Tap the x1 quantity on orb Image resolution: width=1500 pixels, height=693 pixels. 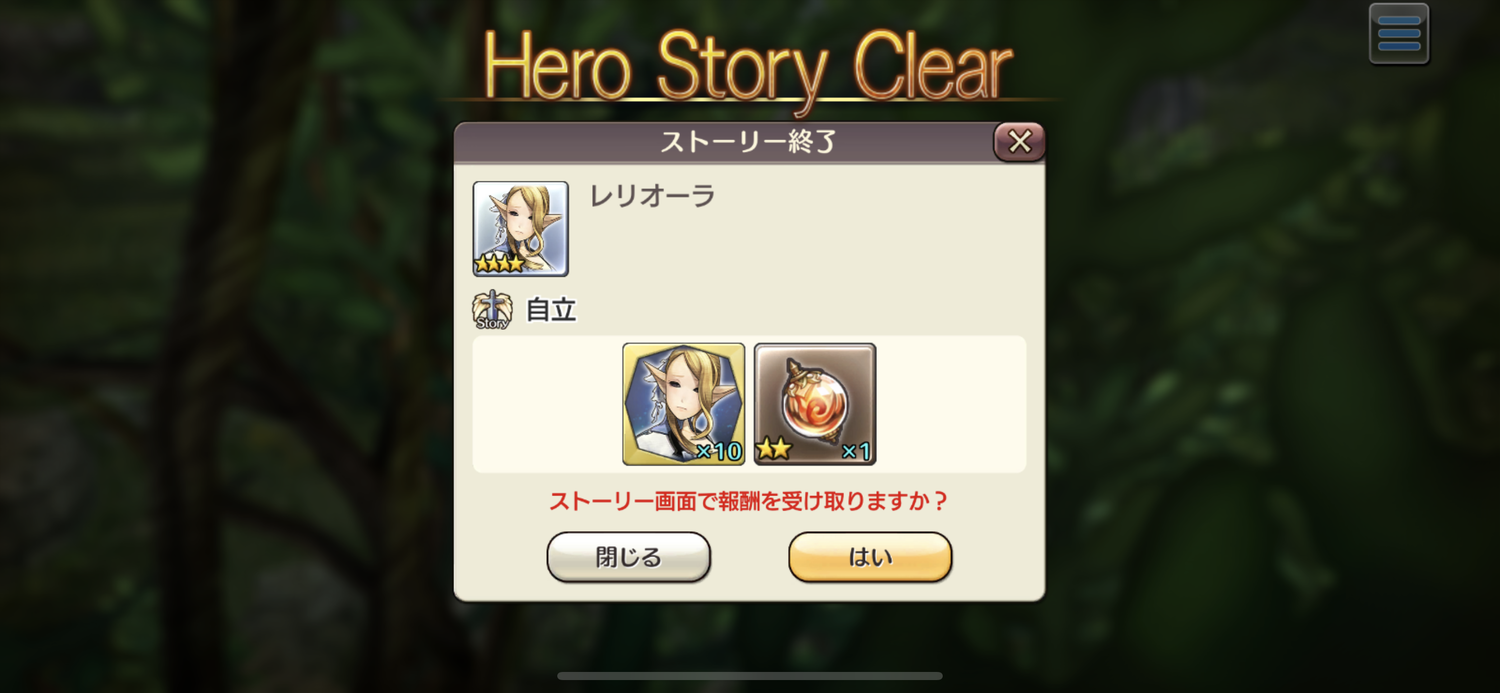coord(856,451)
